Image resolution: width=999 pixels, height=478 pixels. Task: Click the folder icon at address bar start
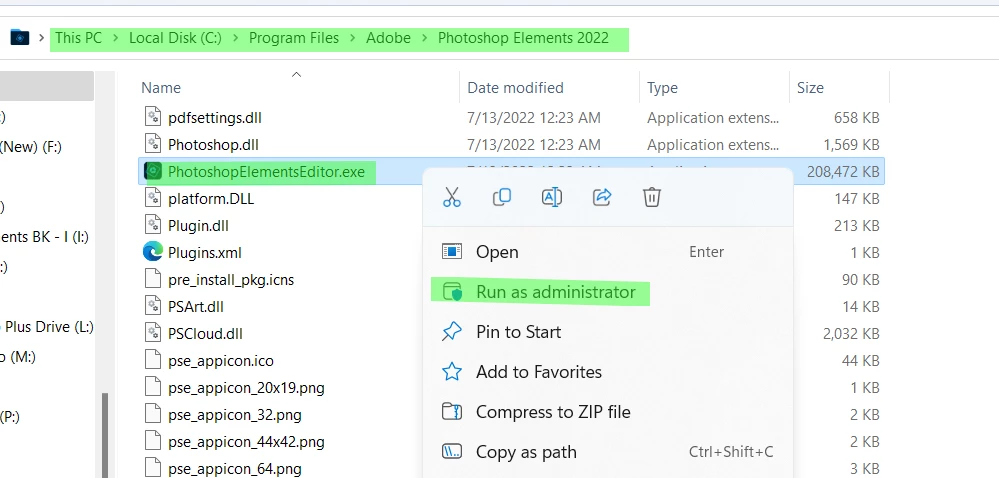(20, 38)
